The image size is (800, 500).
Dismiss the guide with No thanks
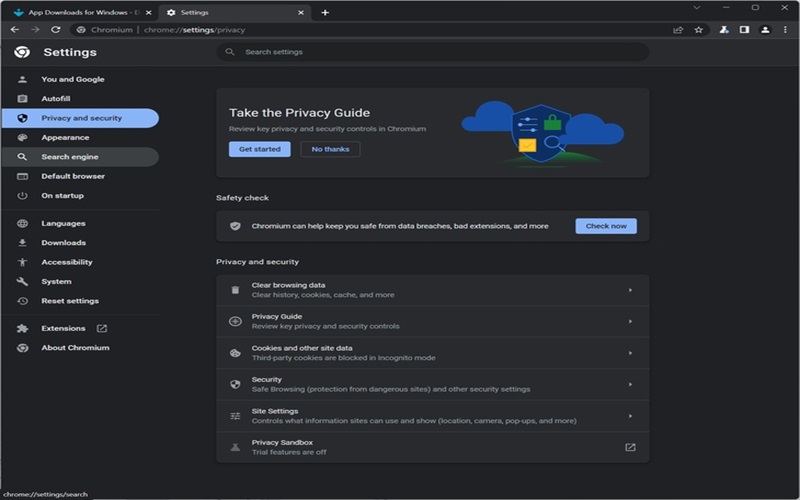(x=330, y=149)
